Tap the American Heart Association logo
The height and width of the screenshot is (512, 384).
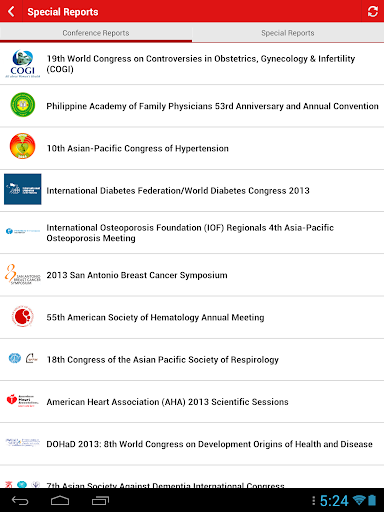tap(23, 400)
